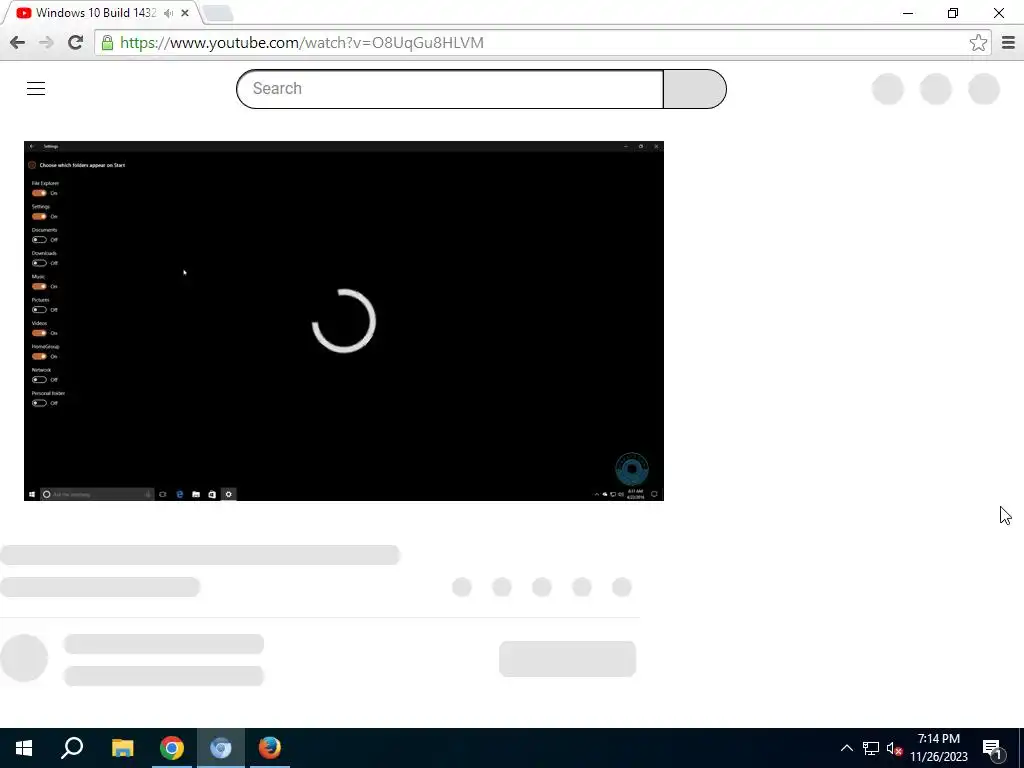
Task: Go back to the previous page in Chrome
Action: [x=18, y=43]
